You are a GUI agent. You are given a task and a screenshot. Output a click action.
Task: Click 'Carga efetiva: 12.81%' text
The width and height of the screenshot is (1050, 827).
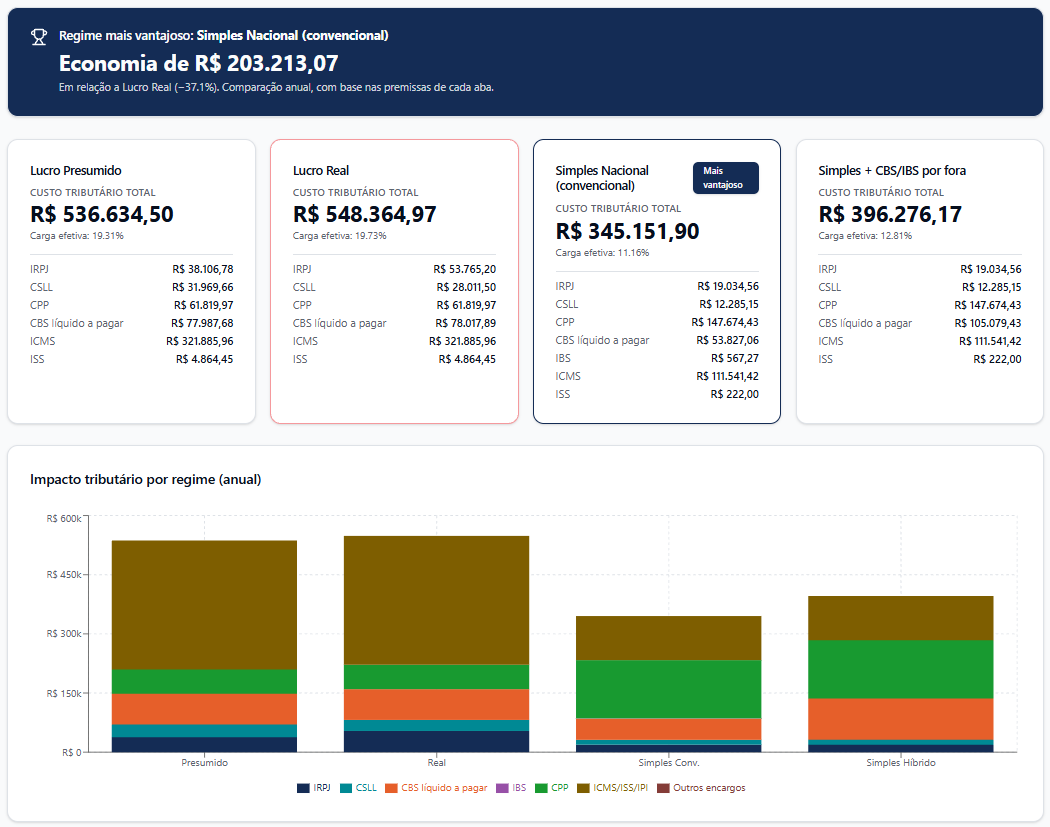865,236
